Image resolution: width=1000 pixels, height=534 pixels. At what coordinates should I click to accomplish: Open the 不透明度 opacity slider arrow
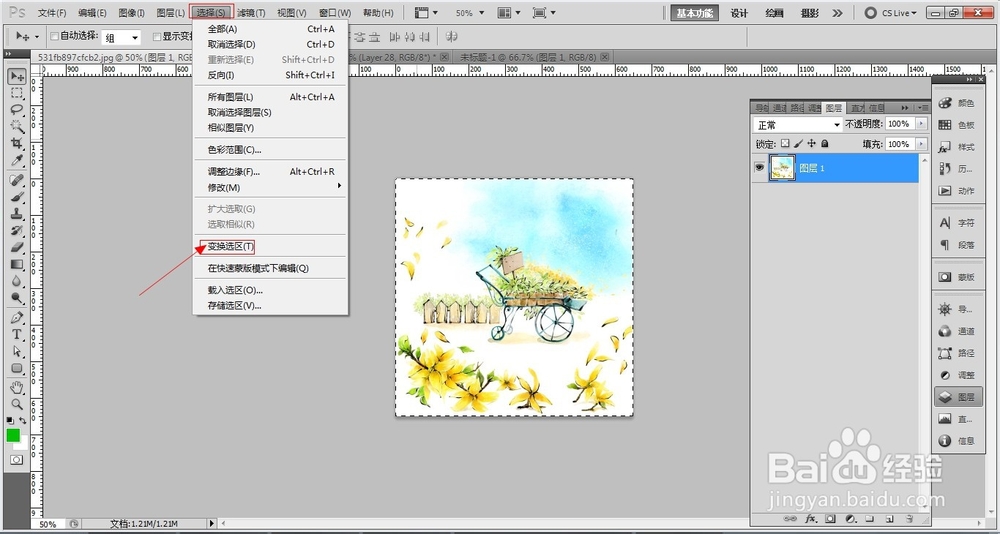pyautogui.click(x=921, y=124)
